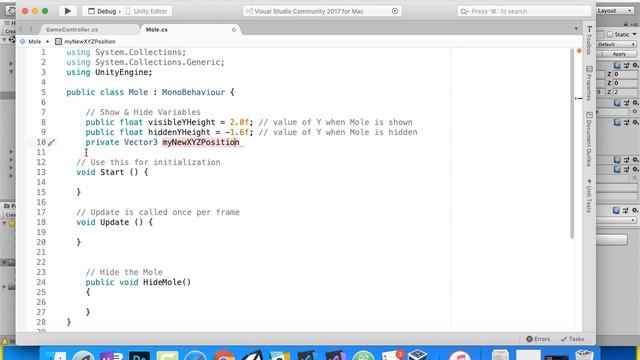Click the Apply button in Unity Inspector
The image size is (640, 360).
coord(619,54)
